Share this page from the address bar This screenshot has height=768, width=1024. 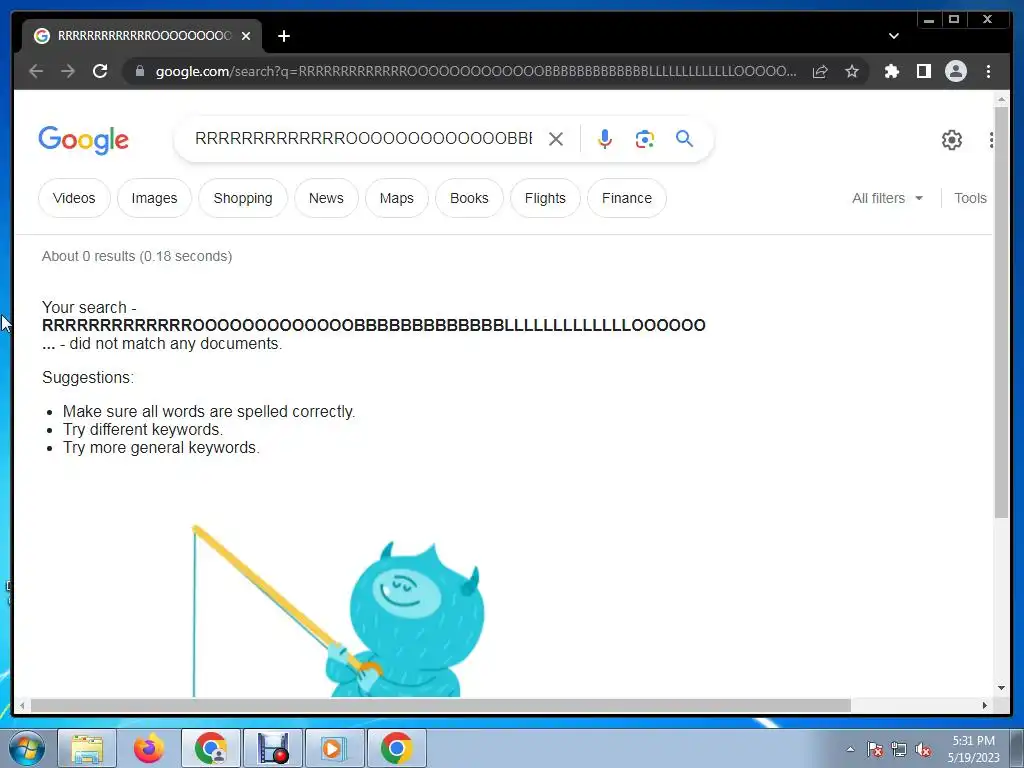tap(820, 71)
